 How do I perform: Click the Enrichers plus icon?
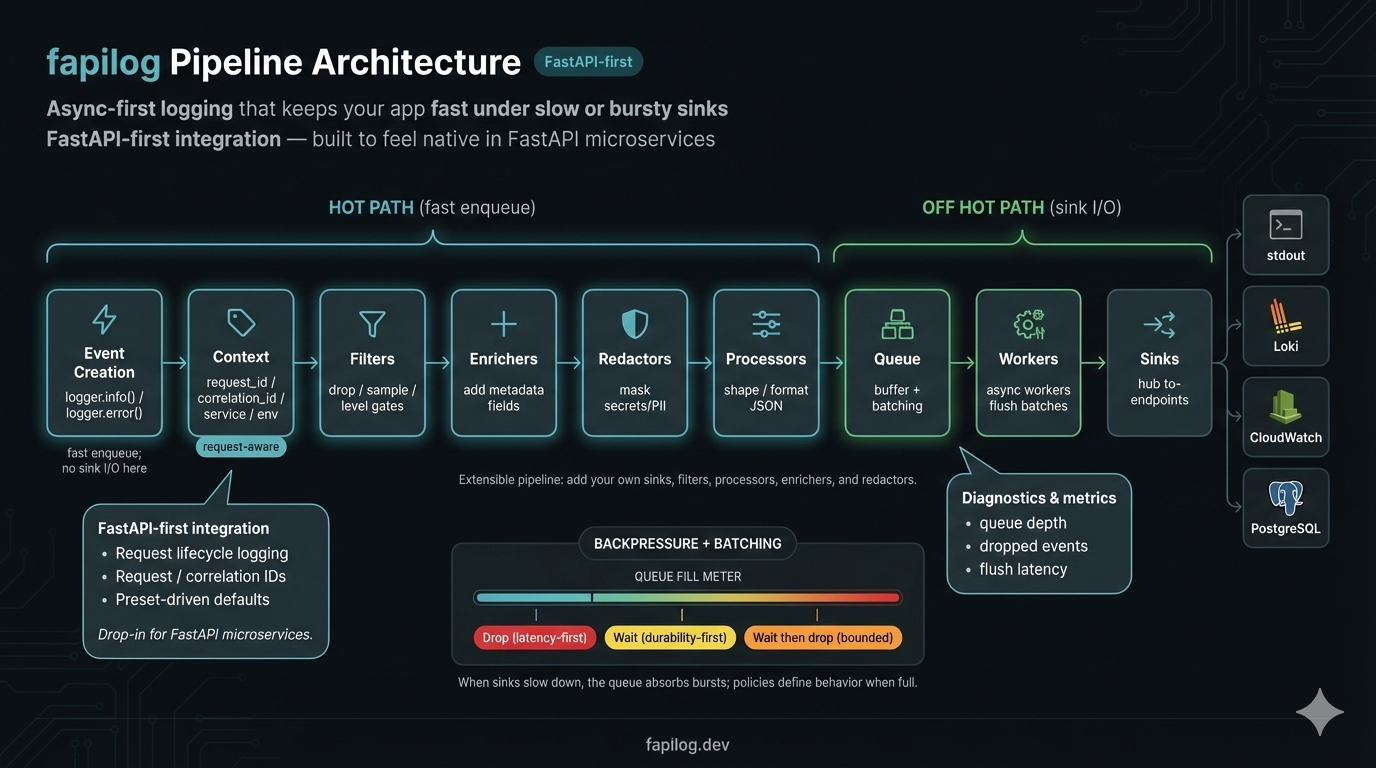click(503, 322)
